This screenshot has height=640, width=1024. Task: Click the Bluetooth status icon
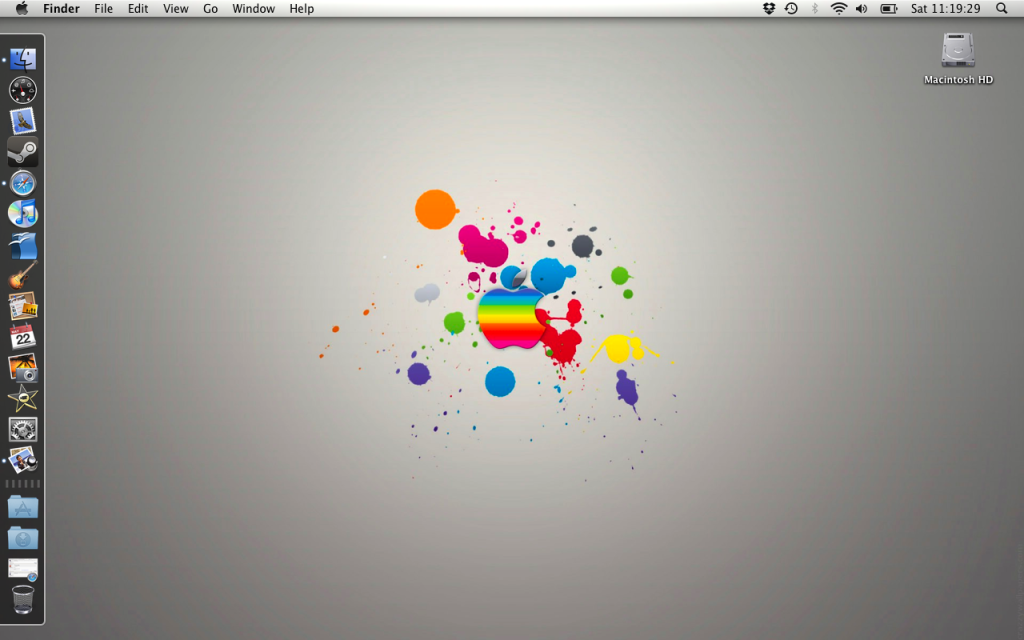click(x=815, y=8)
